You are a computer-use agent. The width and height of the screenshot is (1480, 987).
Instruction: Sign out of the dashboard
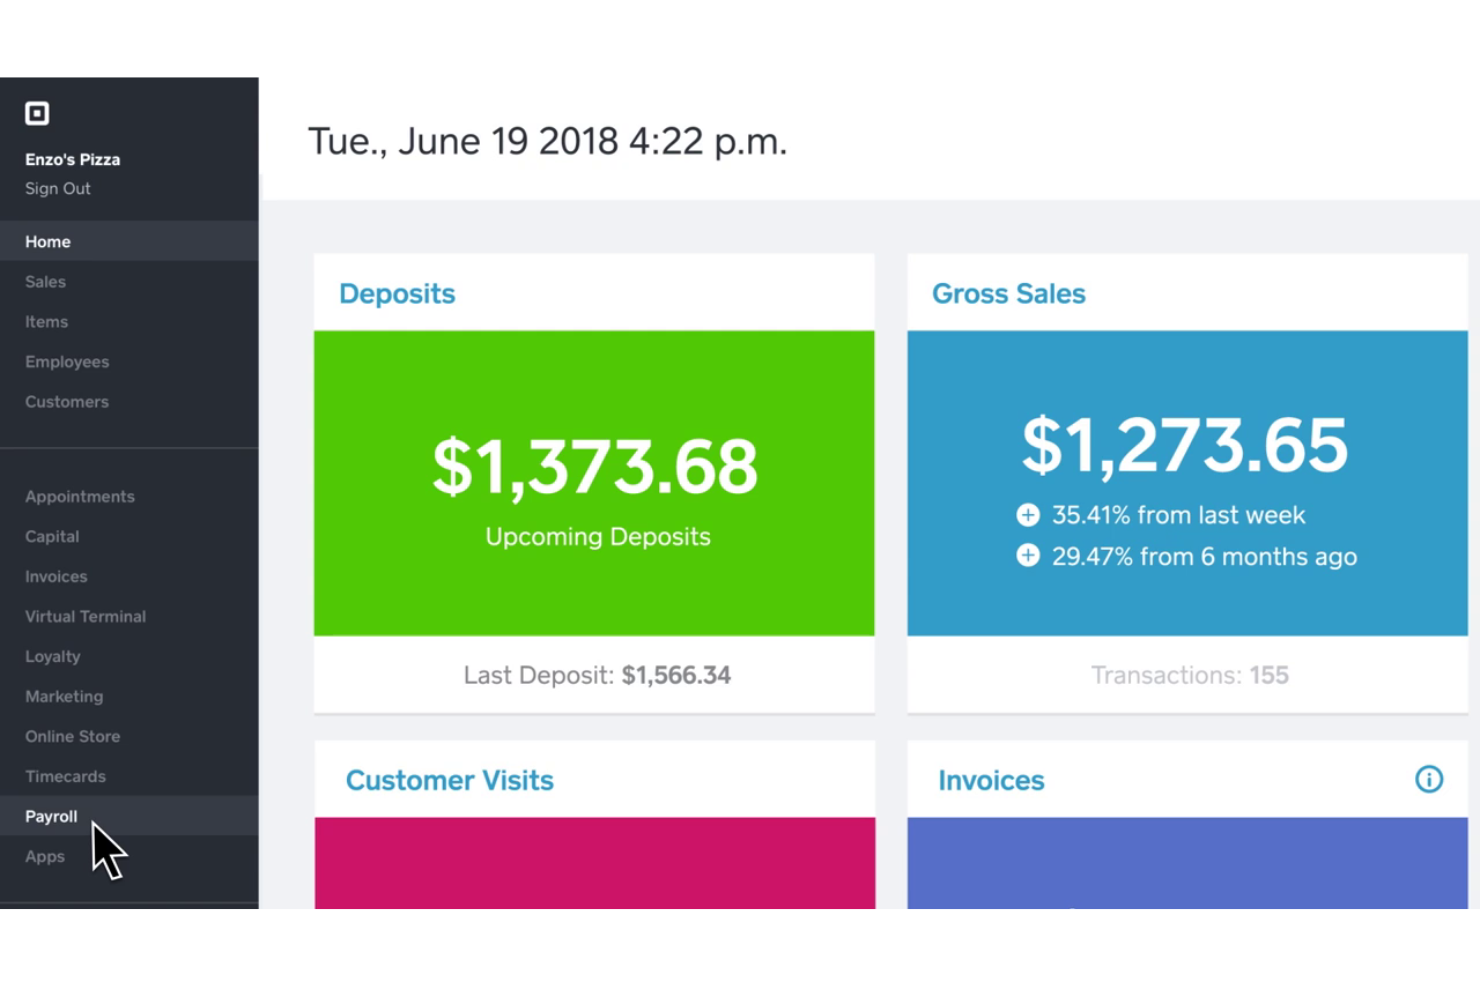(x=57, y=188)
